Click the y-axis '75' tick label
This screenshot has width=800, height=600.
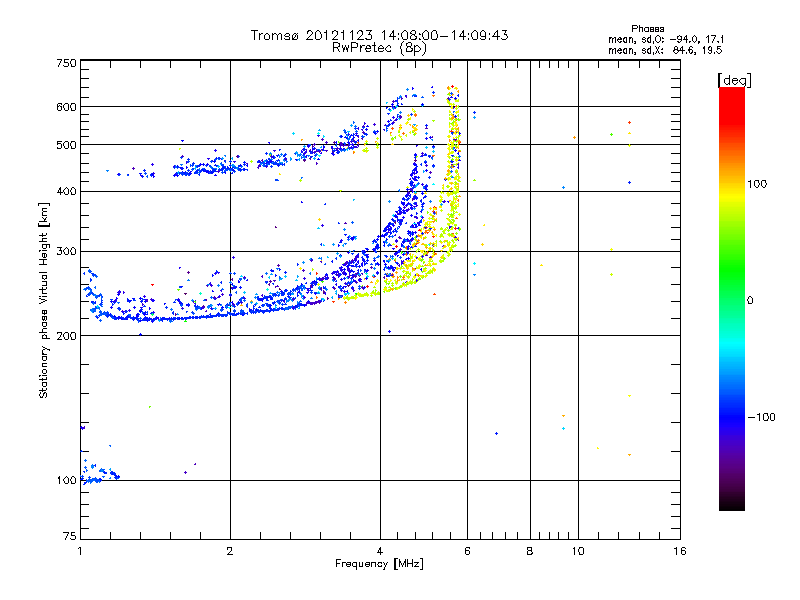coord(70,536)
